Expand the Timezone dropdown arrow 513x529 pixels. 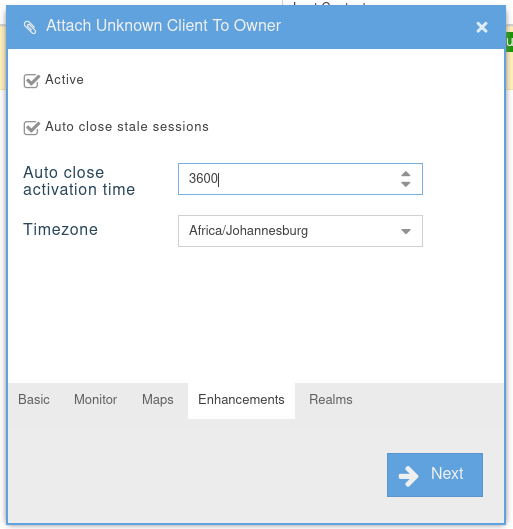(406, 231)
